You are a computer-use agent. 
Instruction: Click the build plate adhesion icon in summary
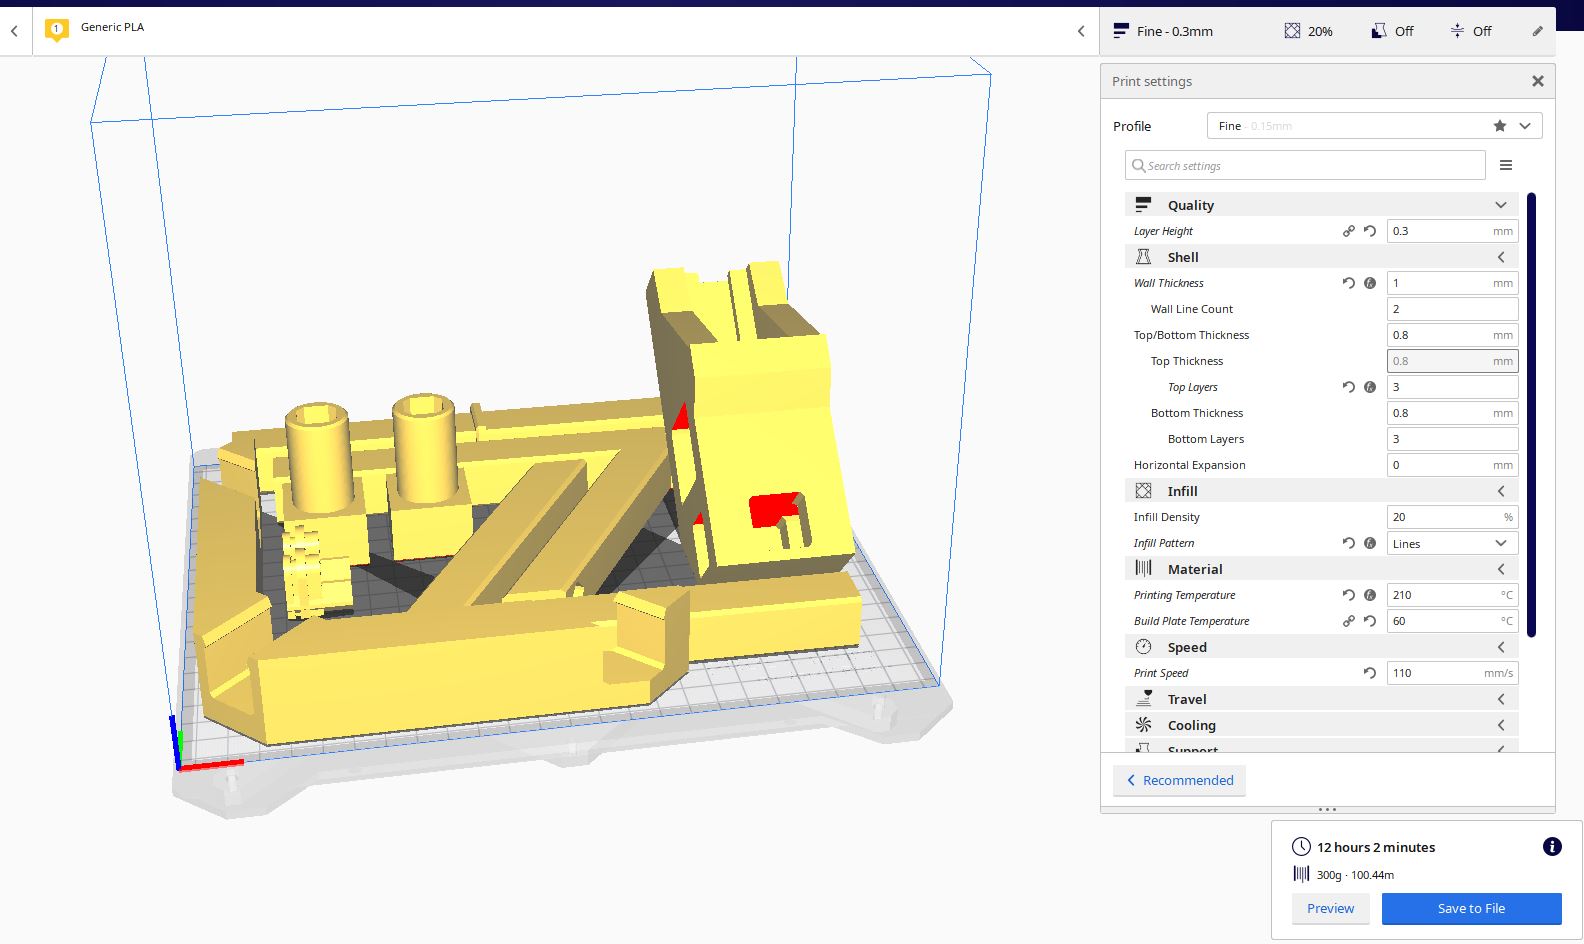point(1457,31)
